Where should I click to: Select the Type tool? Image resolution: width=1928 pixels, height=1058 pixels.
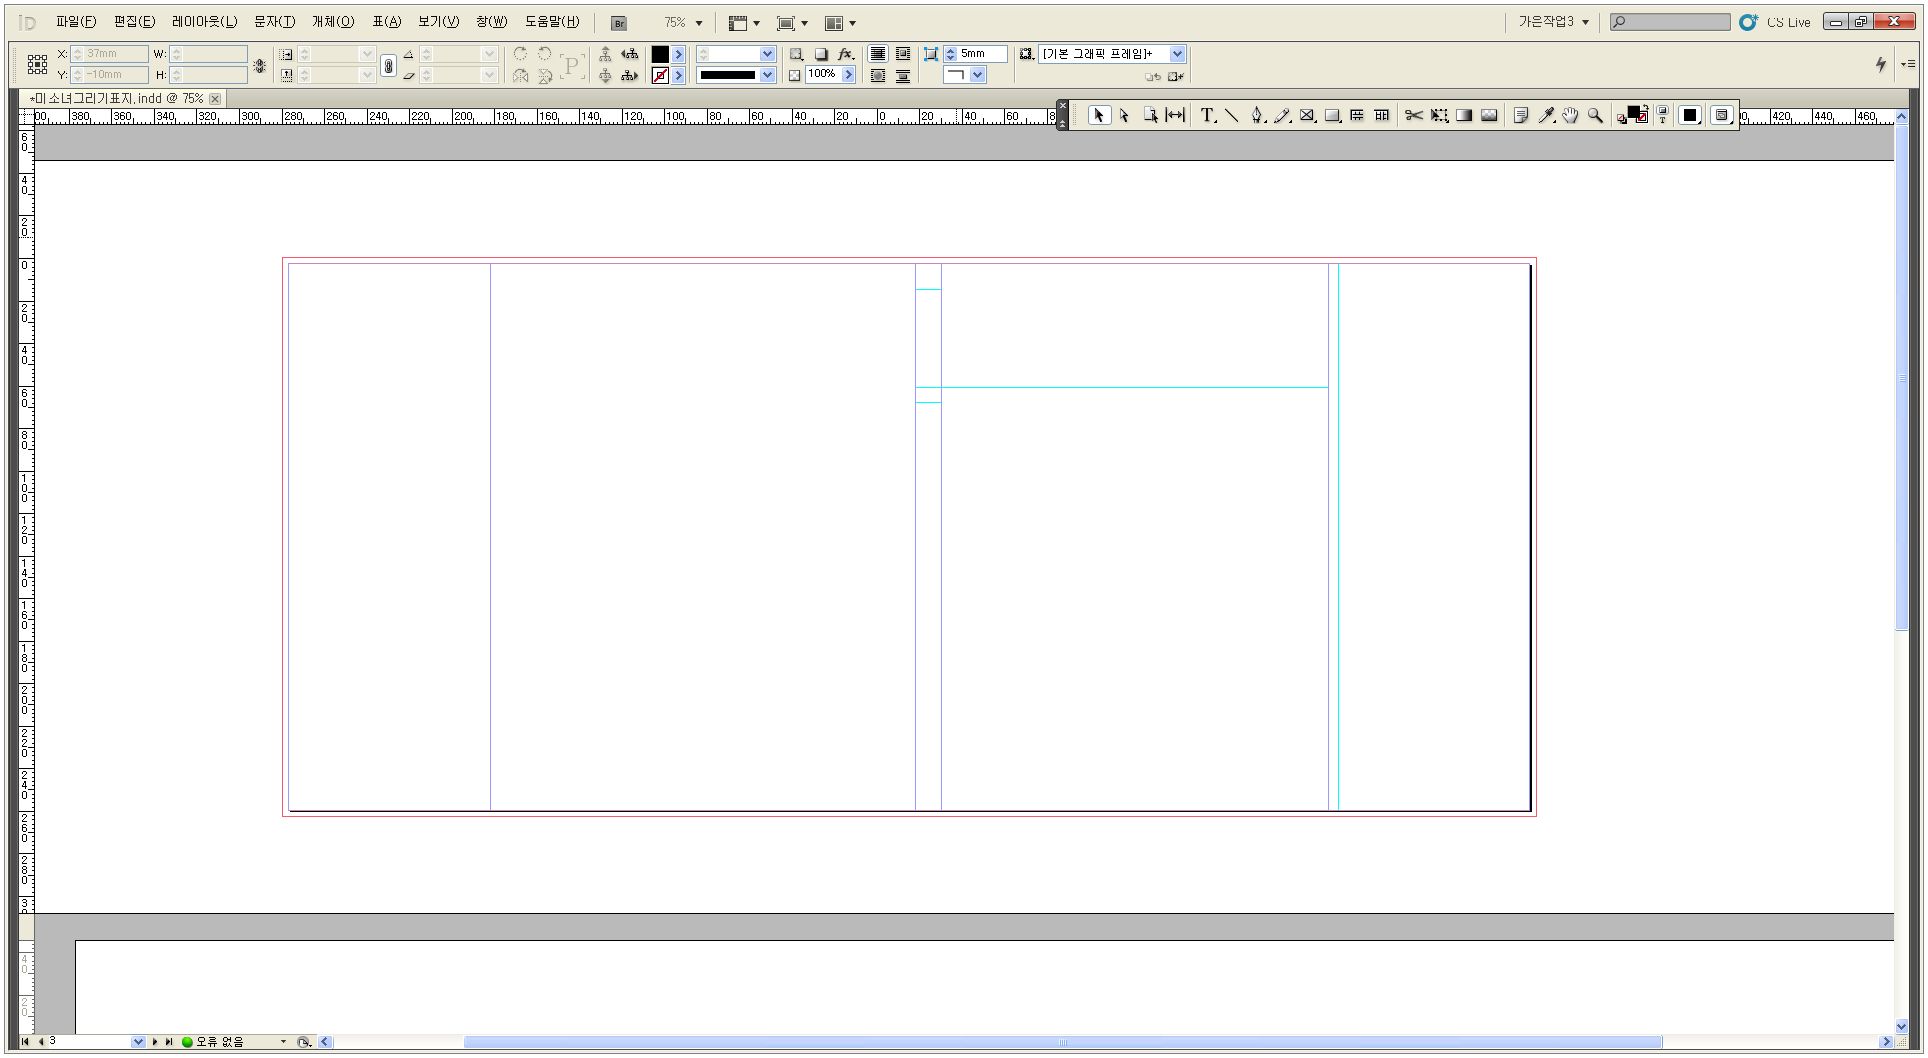pyautogui.click(x=1207, y=116)
